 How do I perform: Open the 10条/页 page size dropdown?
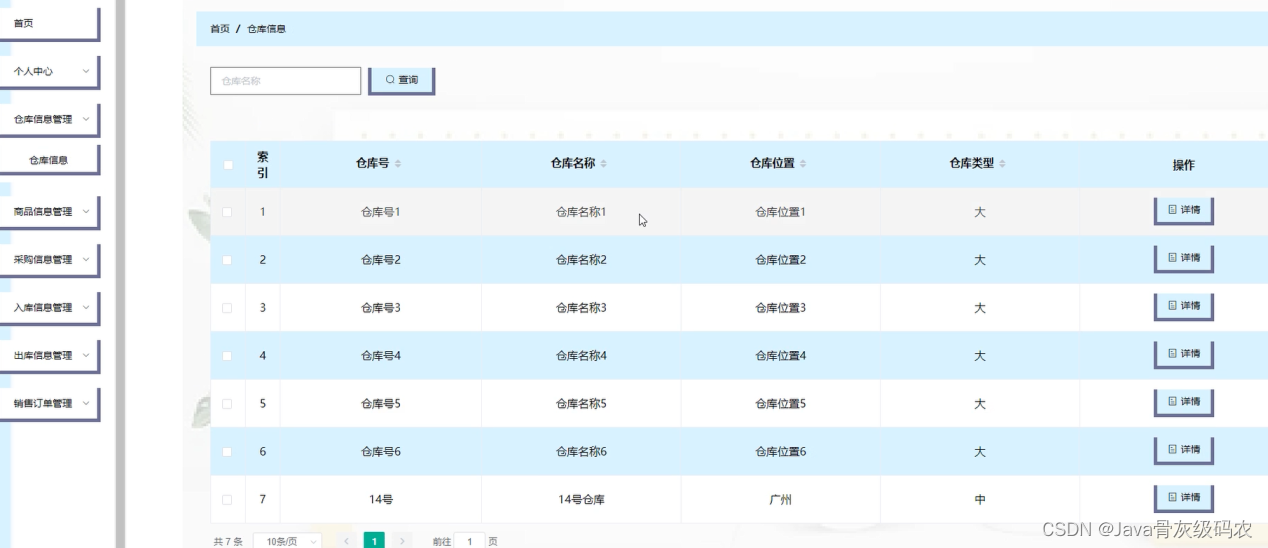click(x=288, y=541)
